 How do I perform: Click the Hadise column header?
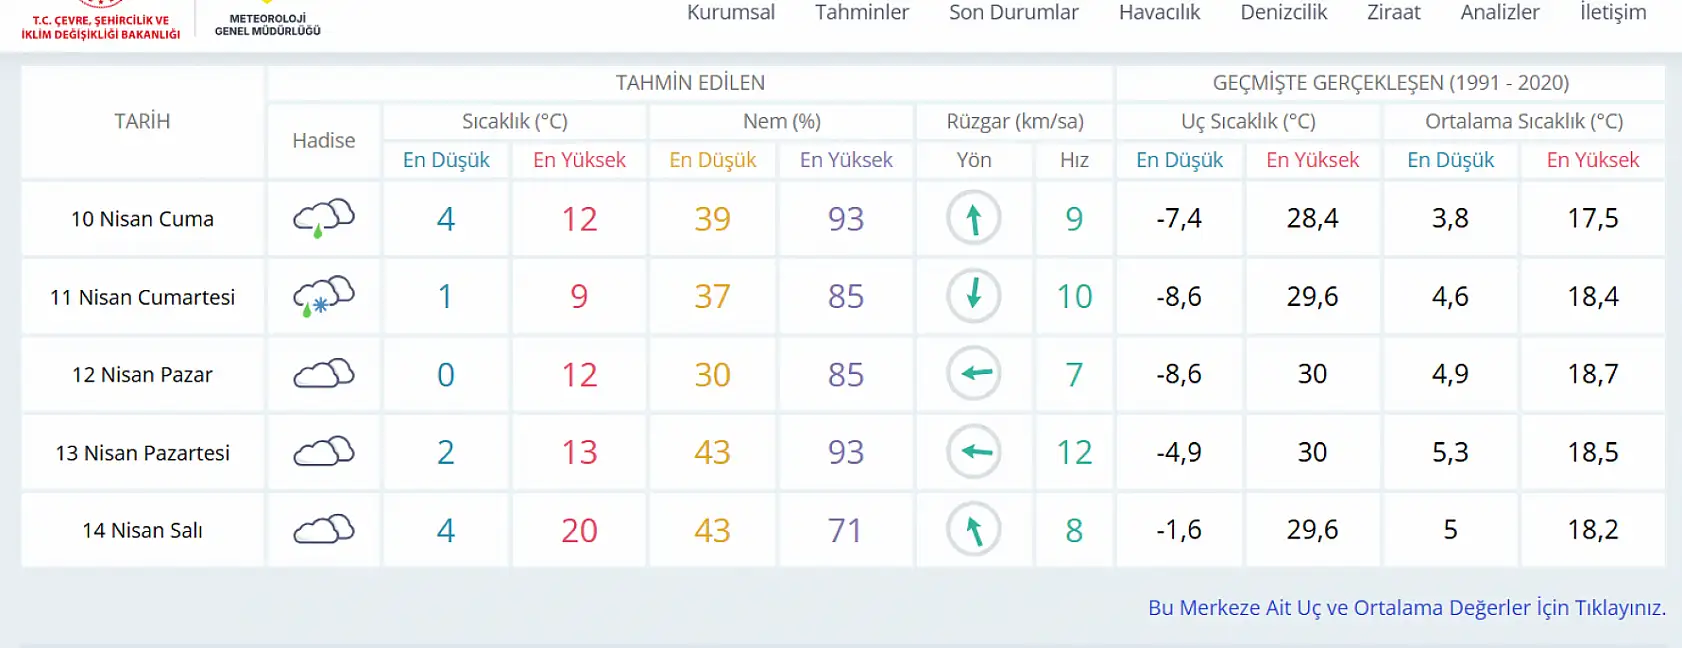[324, 141]
